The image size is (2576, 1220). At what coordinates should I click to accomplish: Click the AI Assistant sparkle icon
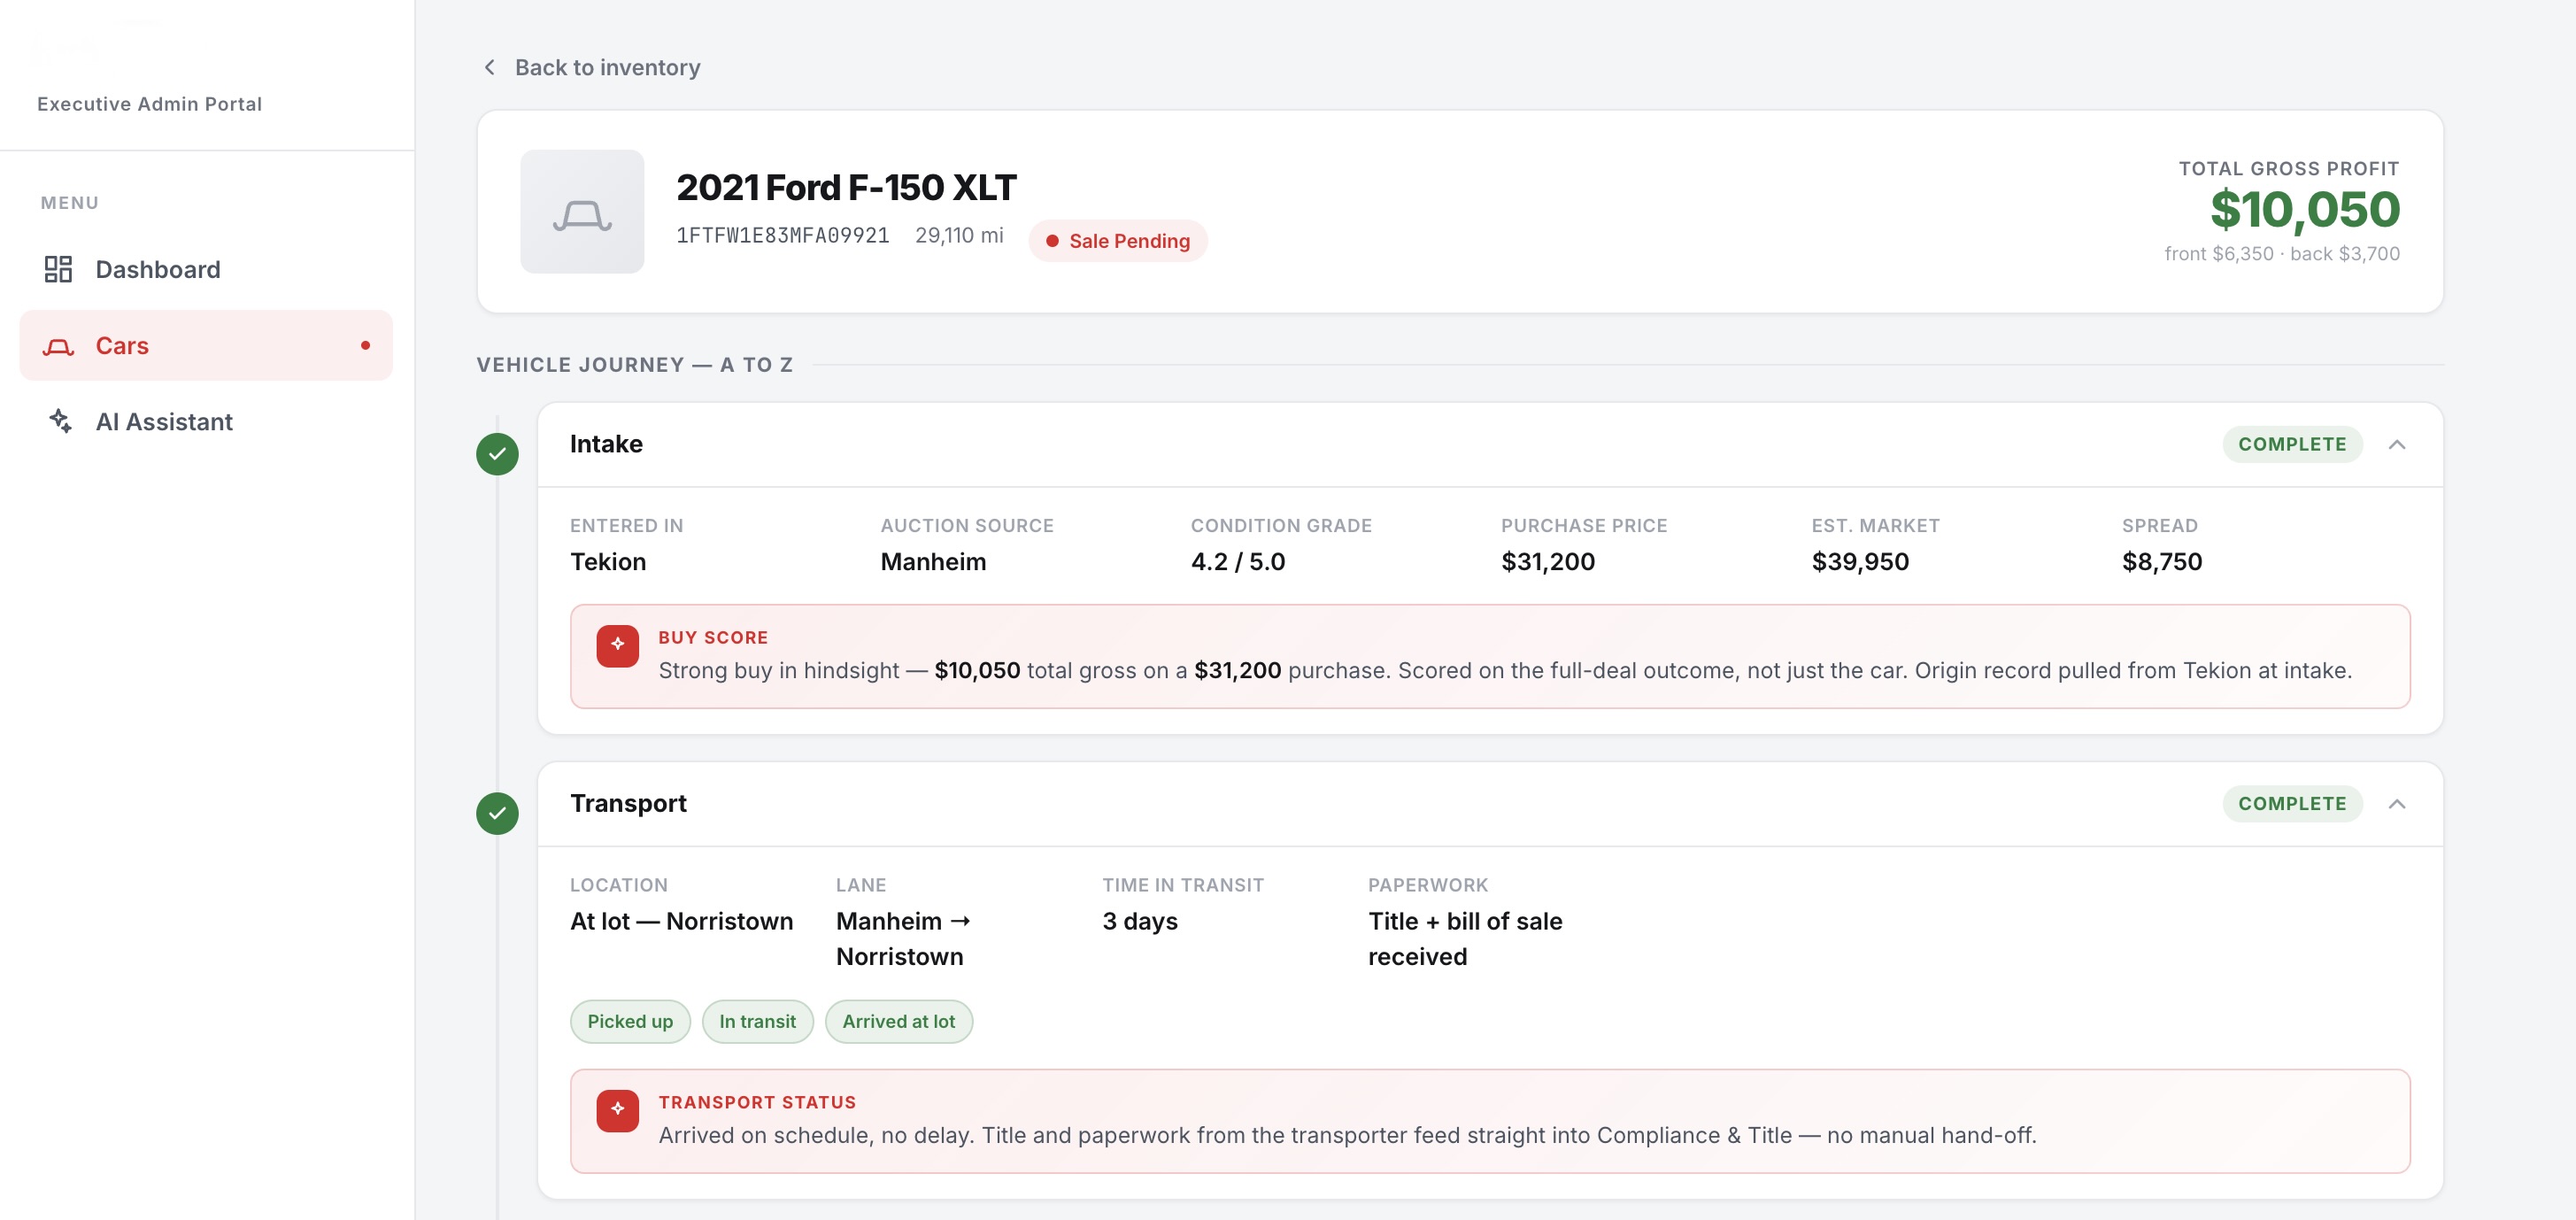[60, 421]
